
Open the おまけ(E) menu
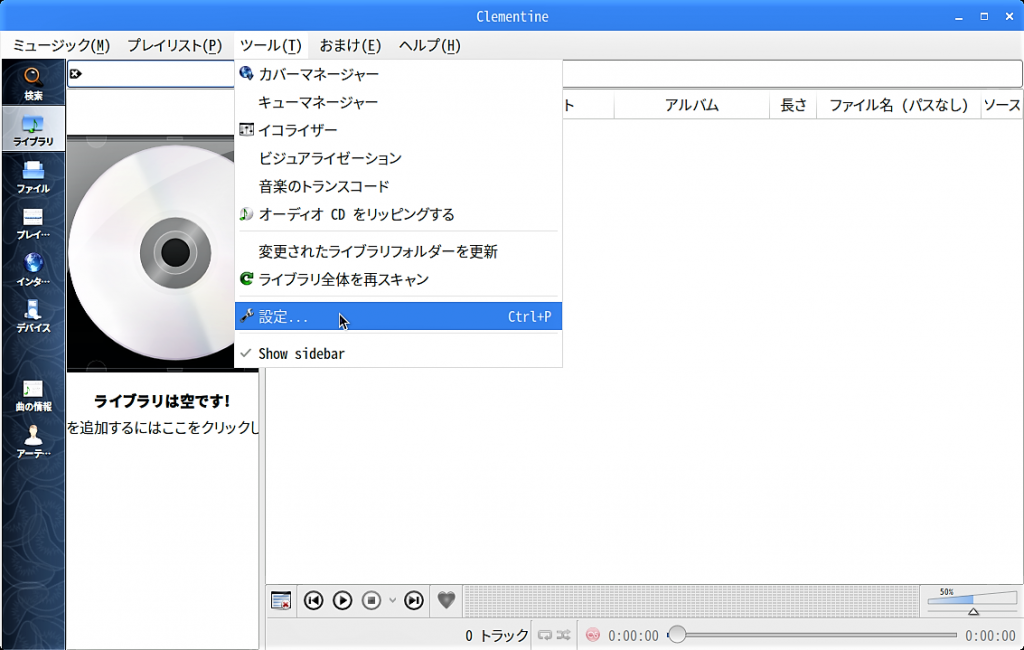click(350, 46)
